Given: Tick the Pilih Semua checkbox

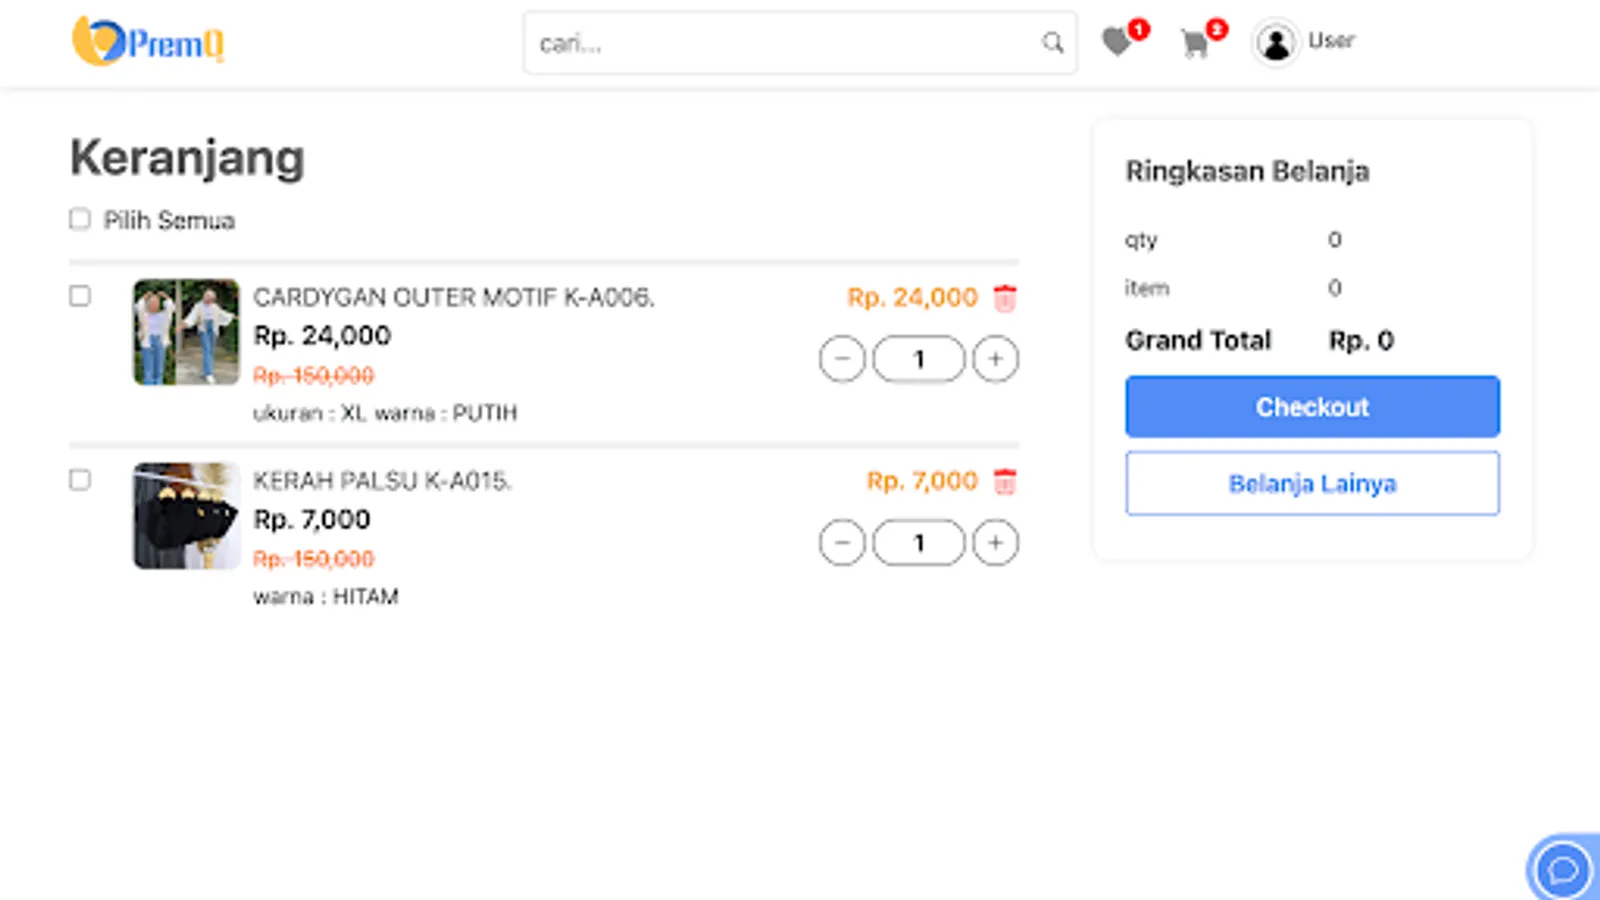Looking at the screenshot, I should [x=80, y=219].
